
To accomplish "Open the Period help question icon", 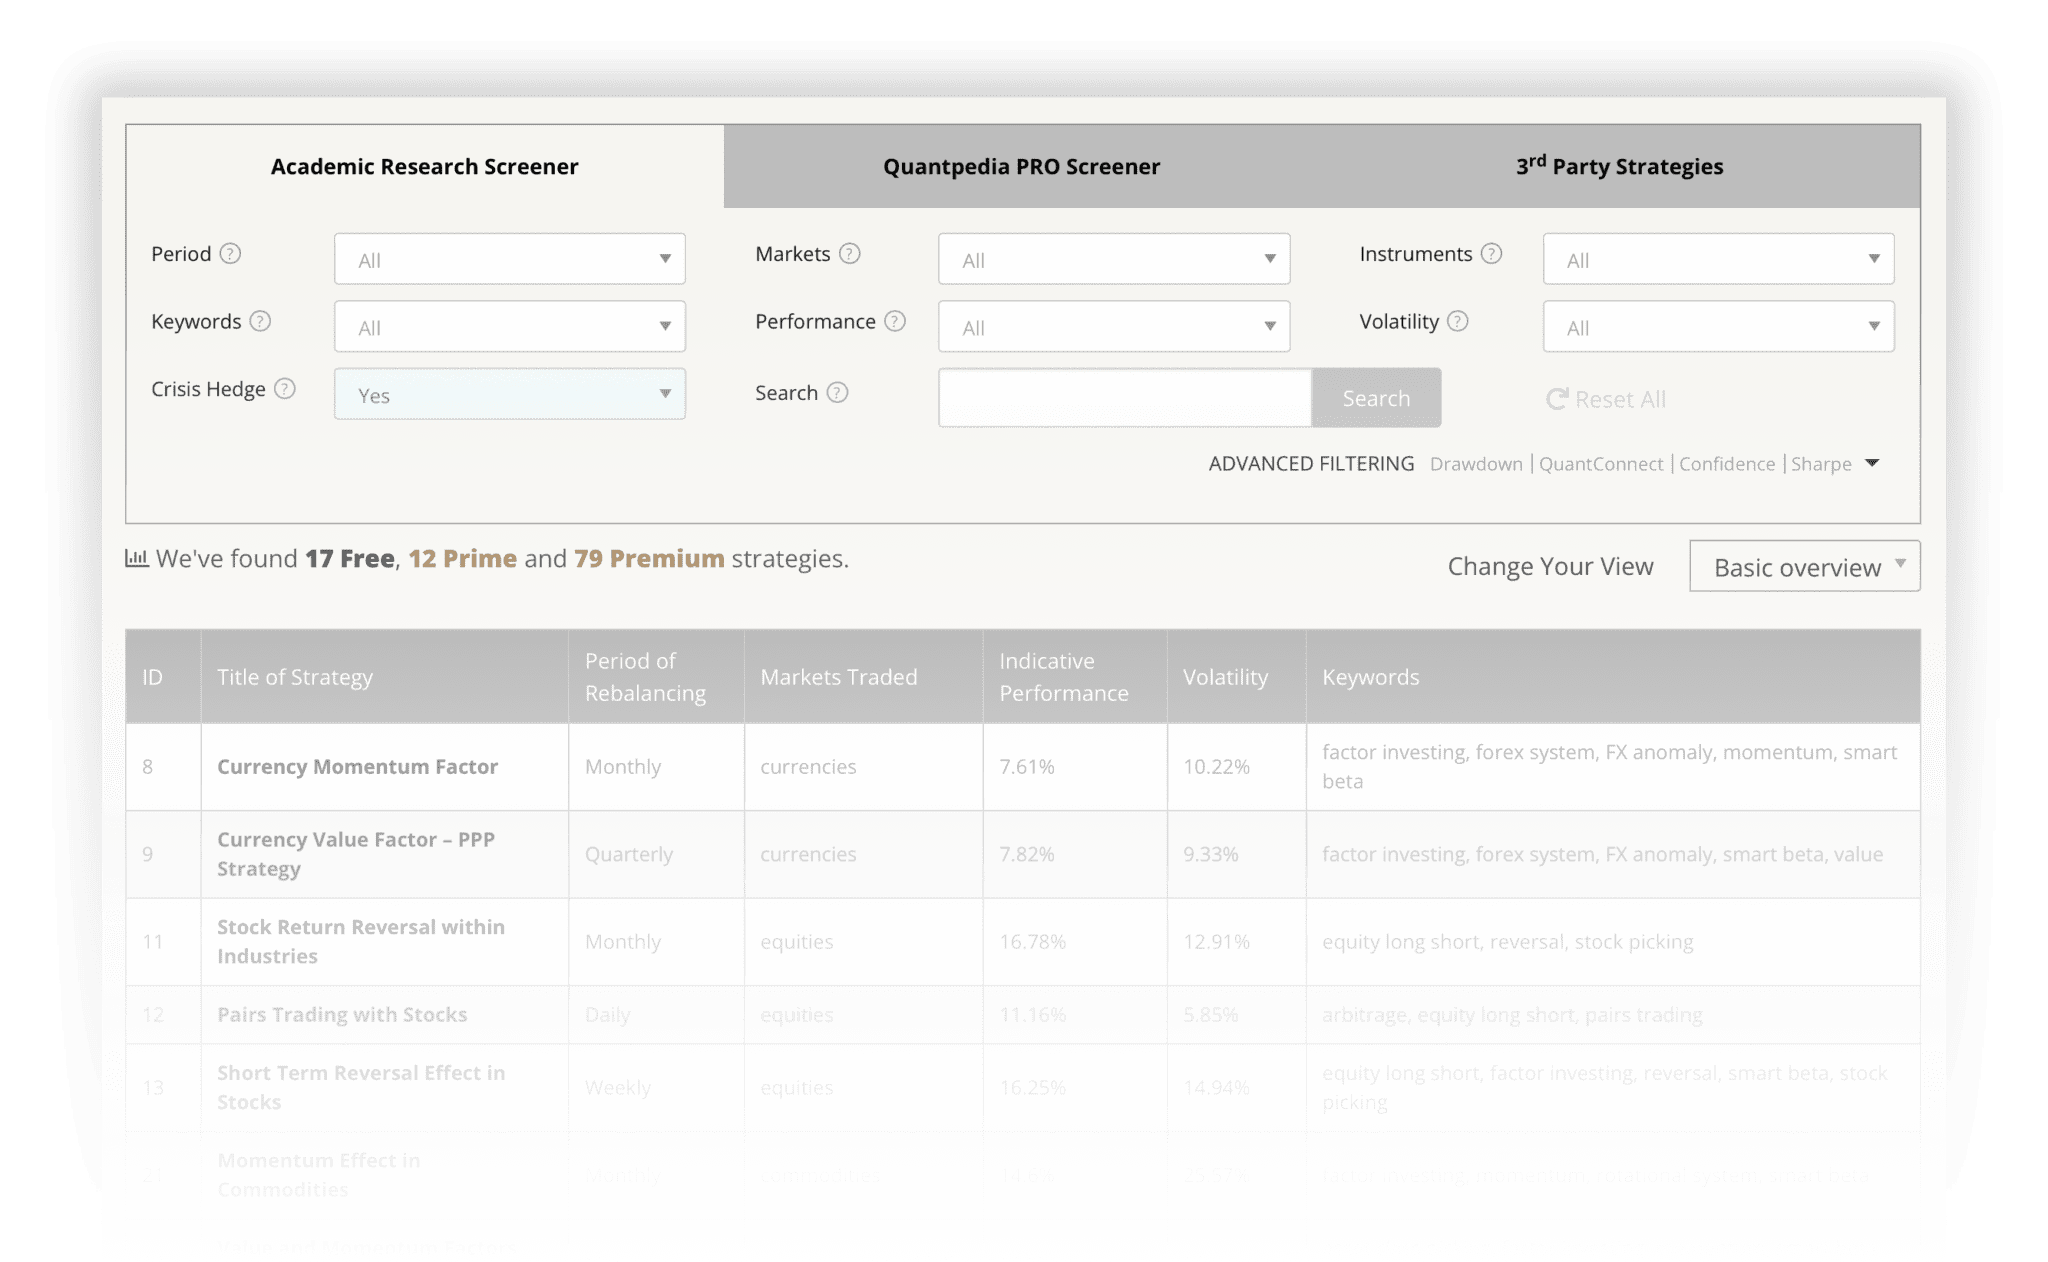I will coord(230,254).
